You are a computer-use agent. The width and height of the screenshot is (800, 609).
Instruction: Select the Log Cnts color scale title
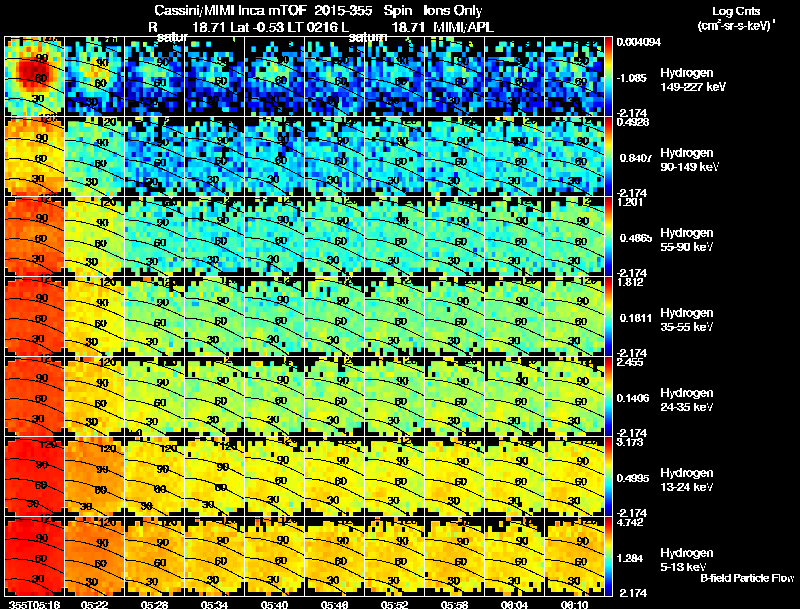736,18
